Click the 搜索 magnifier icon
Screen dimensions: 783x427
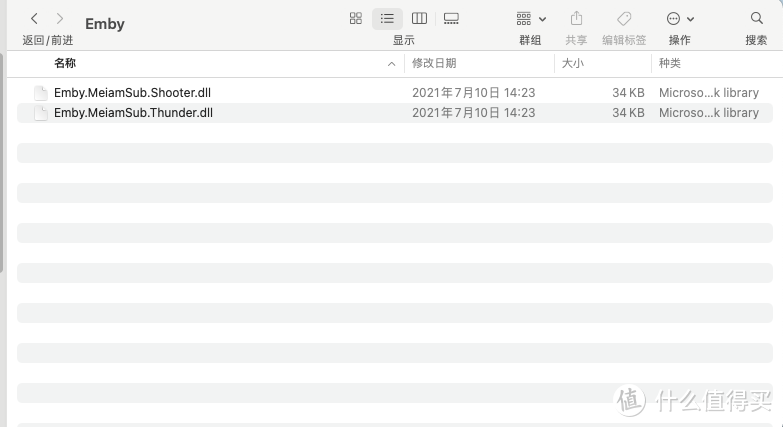click(757, 18)
